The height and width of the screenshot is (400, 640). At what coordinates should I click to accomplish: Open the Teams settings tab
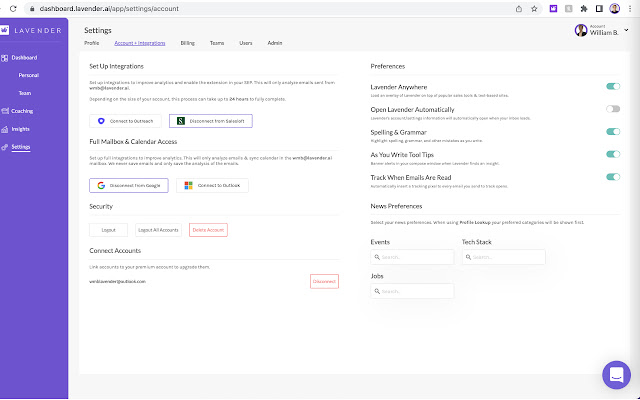pos(217,44)
